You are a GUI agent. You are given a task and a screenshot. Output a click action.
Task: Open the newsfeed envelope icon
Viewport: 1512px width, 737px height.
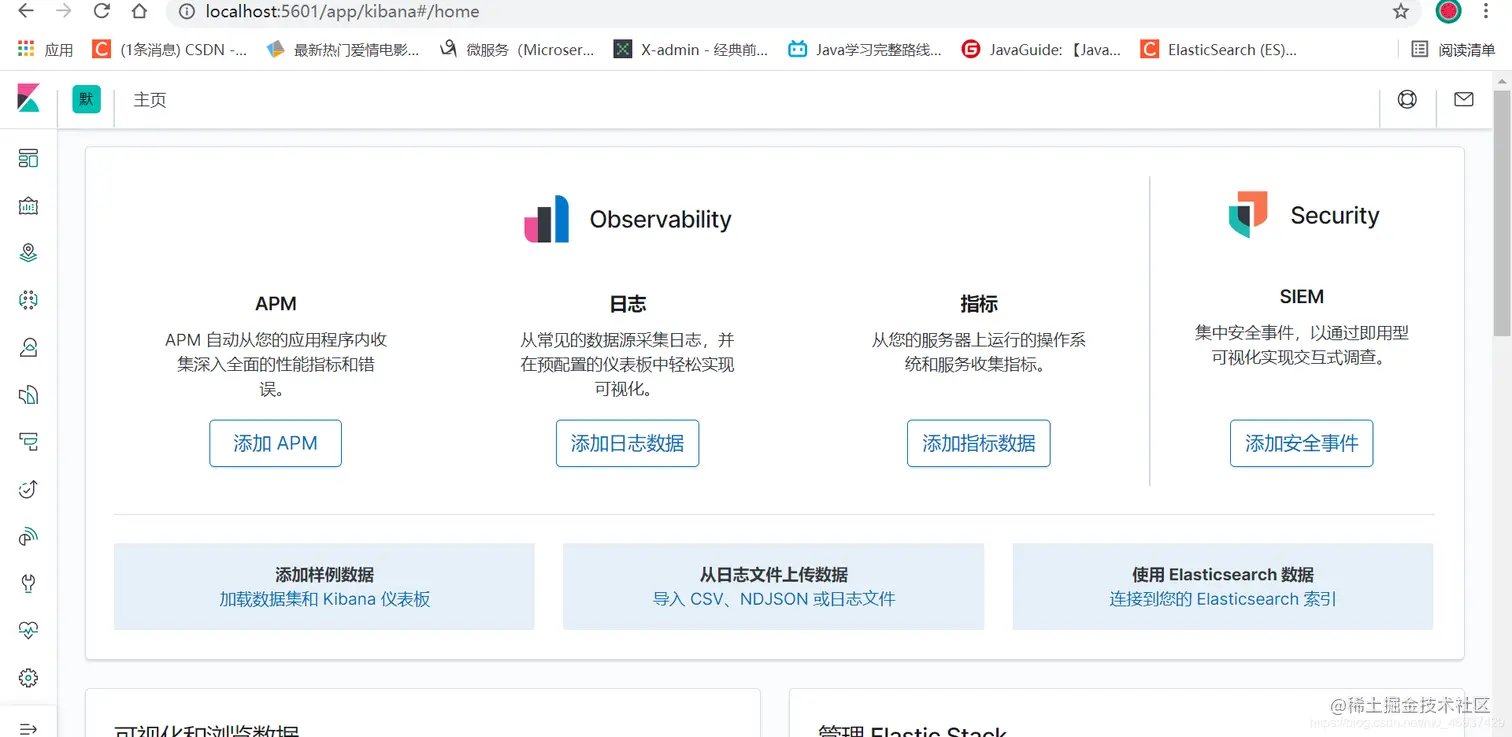coord(1463,99)
